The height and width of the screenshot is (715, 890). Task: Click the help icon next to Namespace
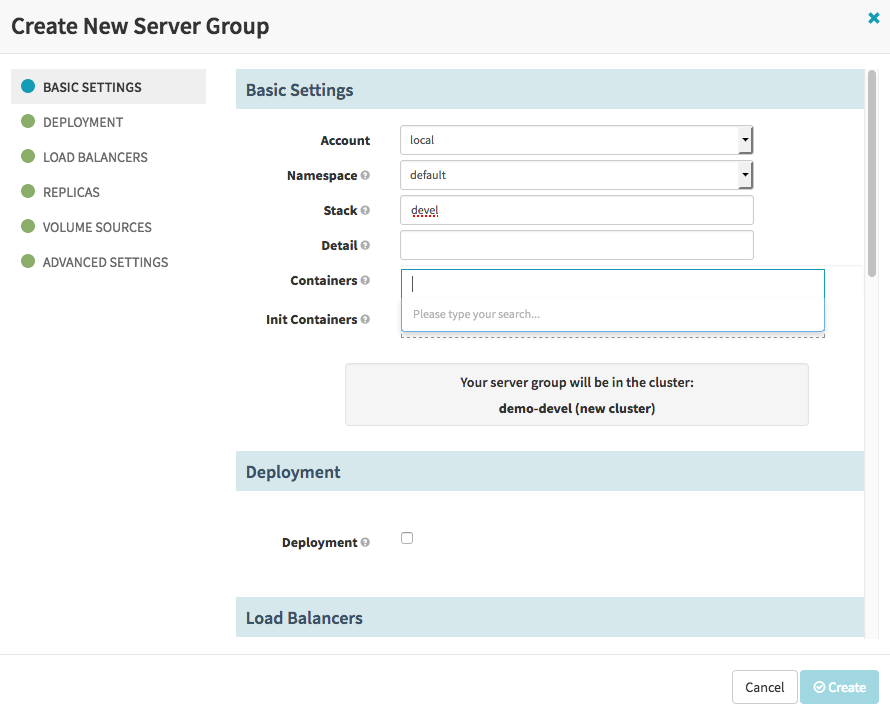pos(365,176)
